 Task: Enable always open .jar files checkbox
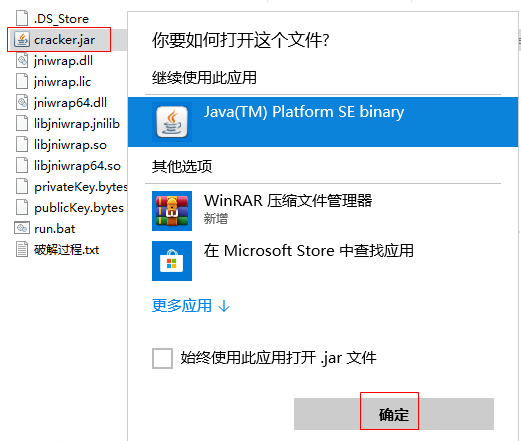click(162, 358)
